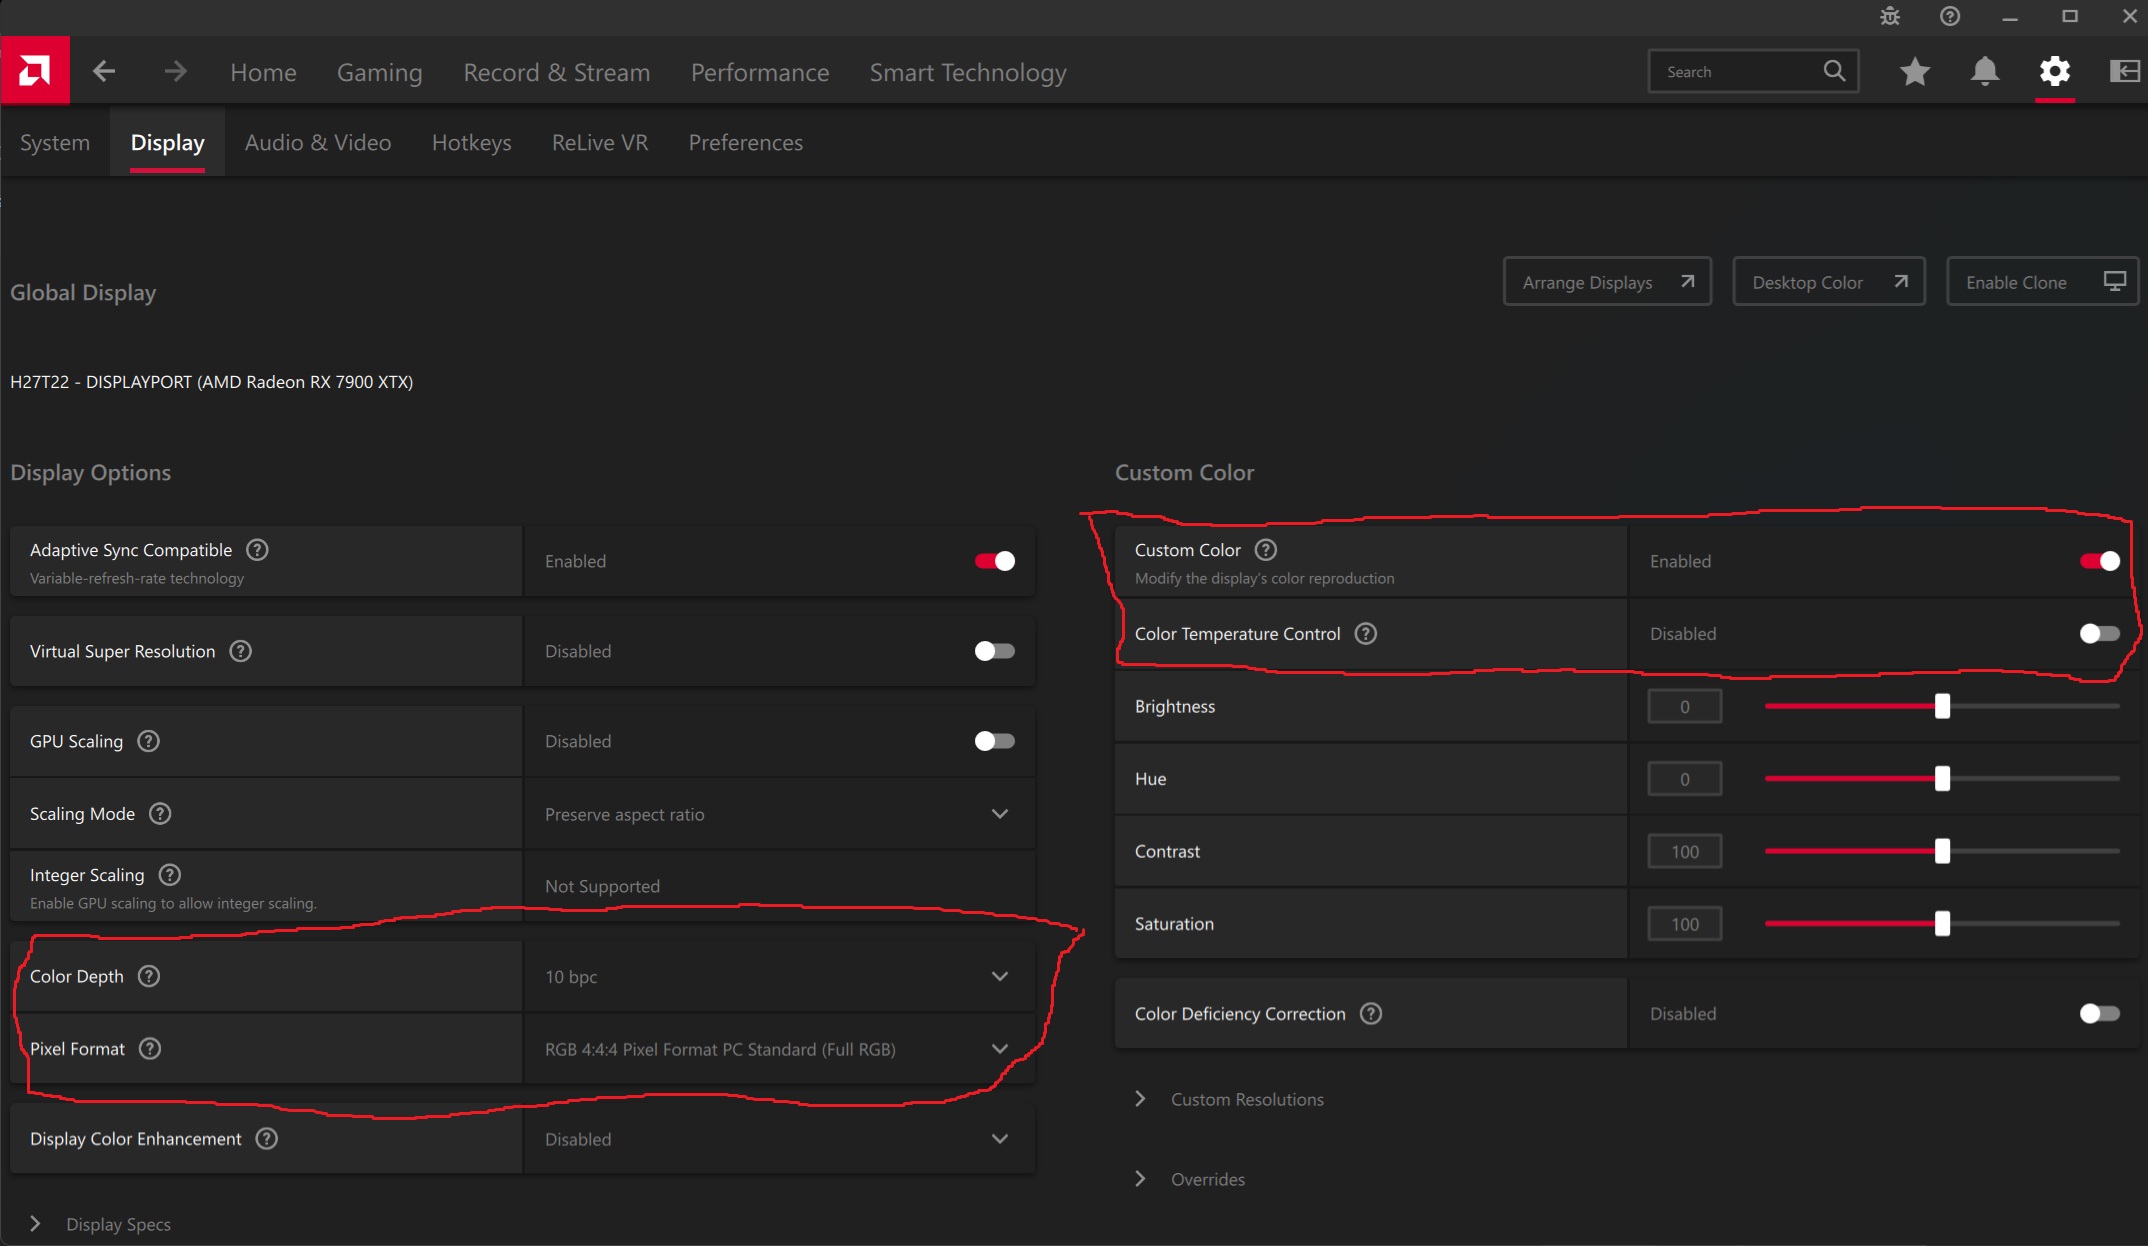Go back with the left arrow
The image size is (2148, 1246).
coord(104,71)
